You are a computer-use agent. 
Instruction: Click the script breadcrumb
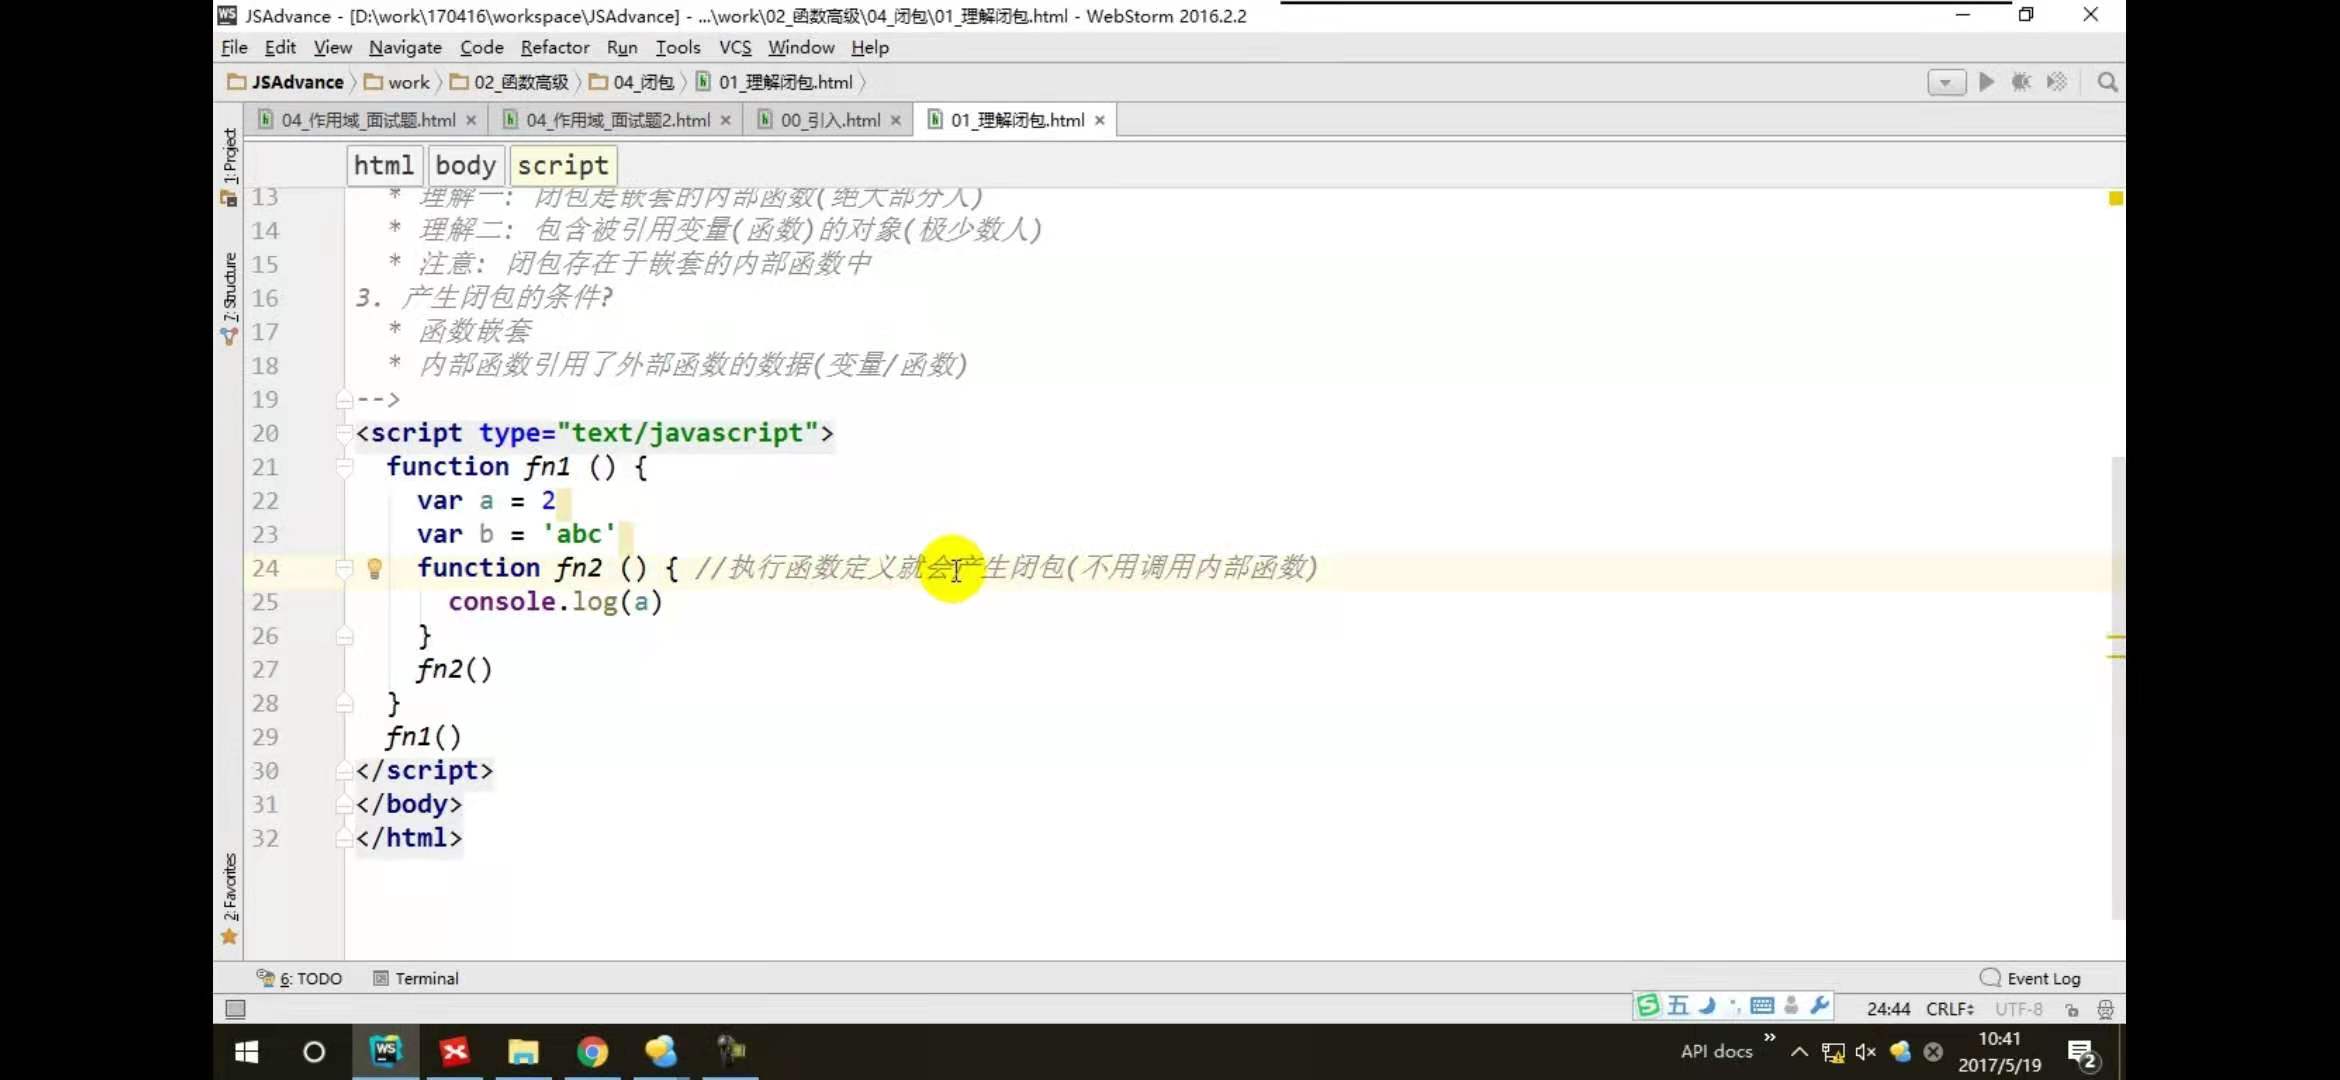pyautogui.click(x=562, y=165)
